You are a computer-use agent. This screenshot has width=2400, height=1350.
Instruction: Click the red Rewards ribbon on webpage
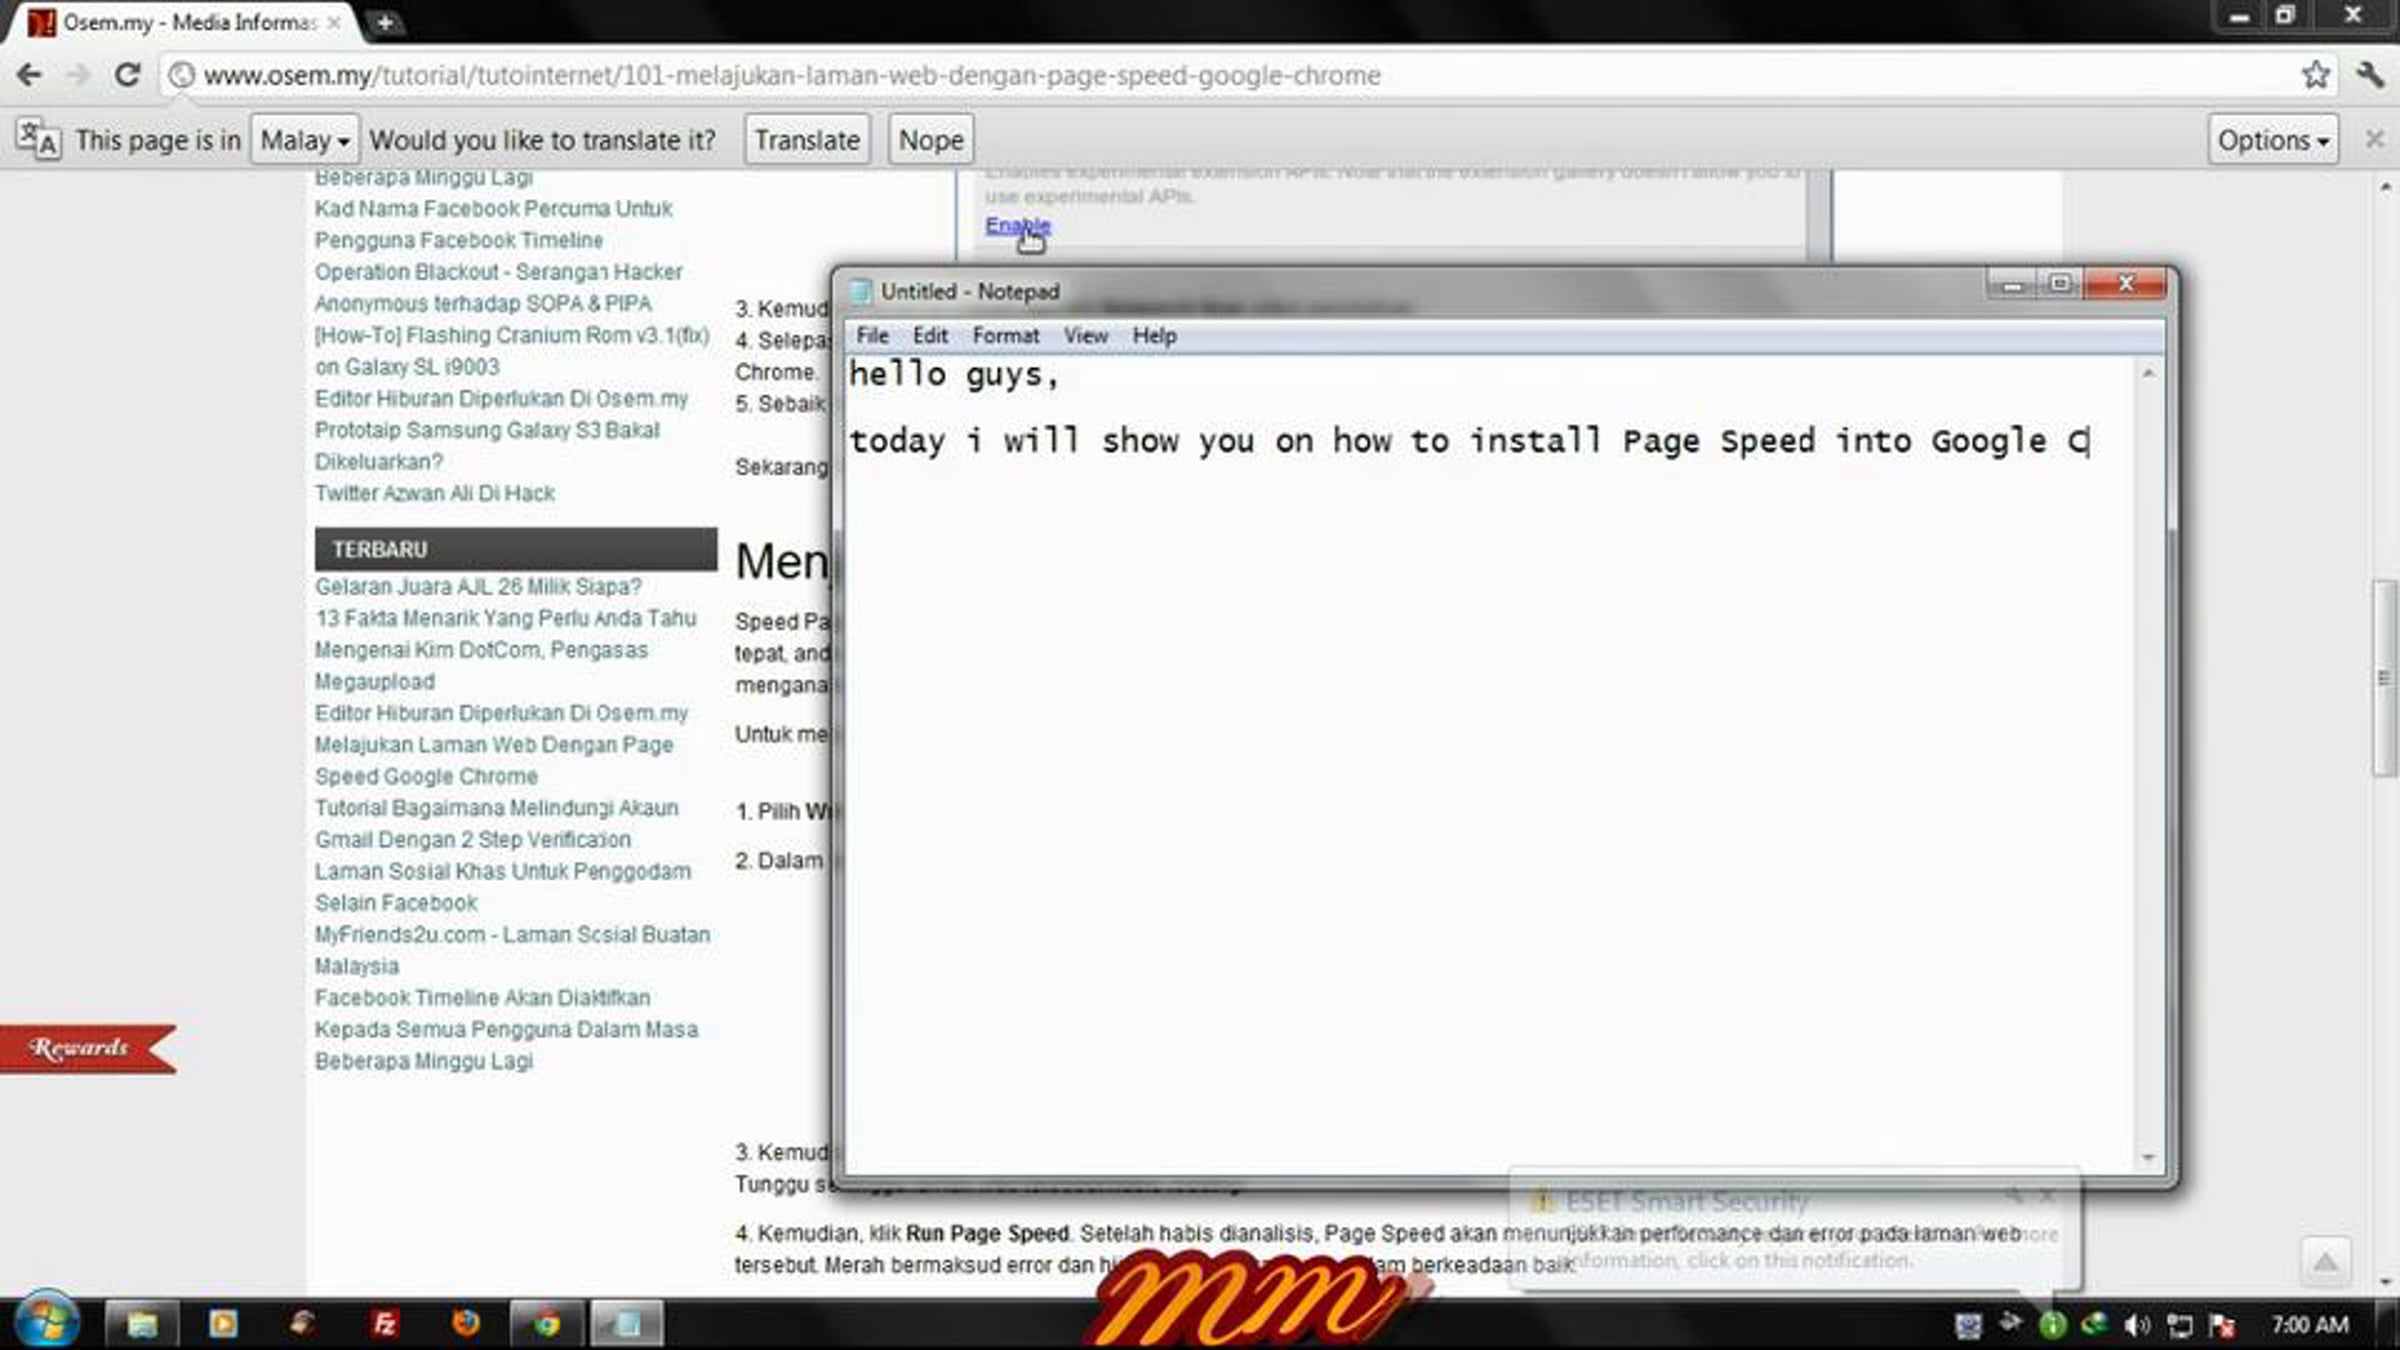[x=88, y=1048]
